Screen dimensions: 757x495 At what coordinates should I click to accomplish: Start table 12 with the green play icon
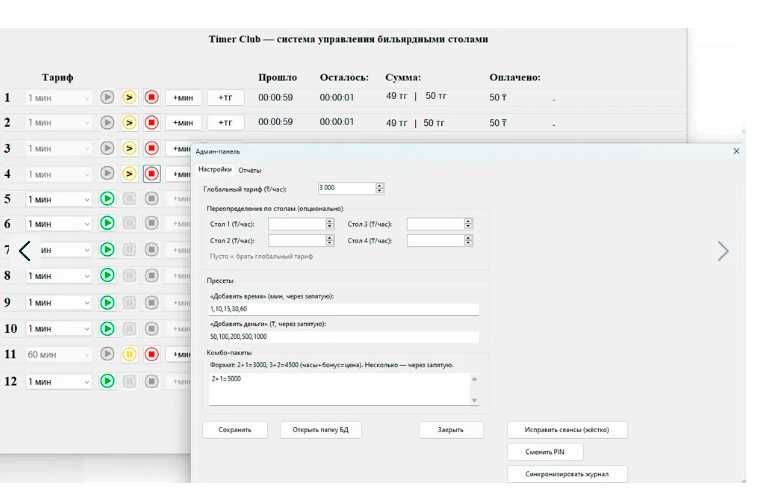[107, 381]
